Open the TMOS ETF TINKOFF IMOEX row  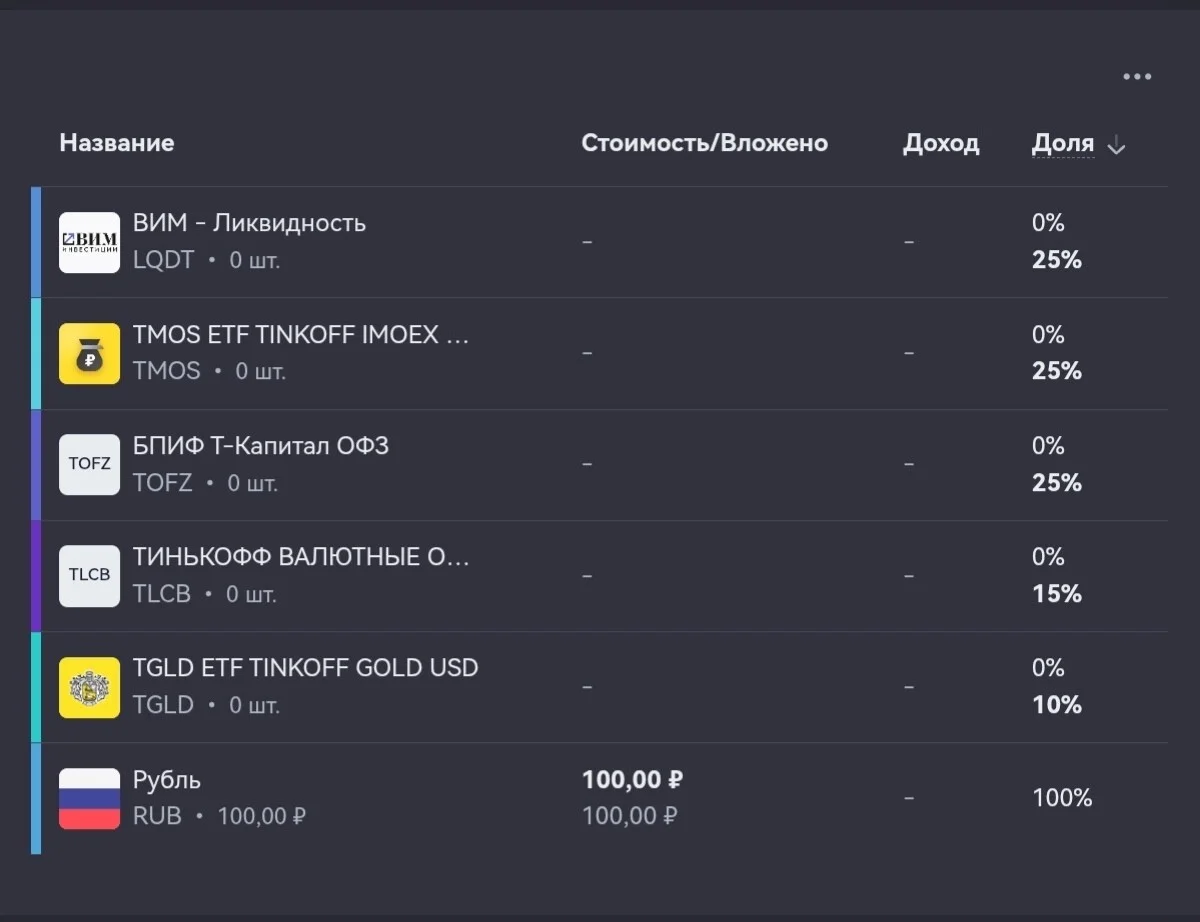pos(599,353)
